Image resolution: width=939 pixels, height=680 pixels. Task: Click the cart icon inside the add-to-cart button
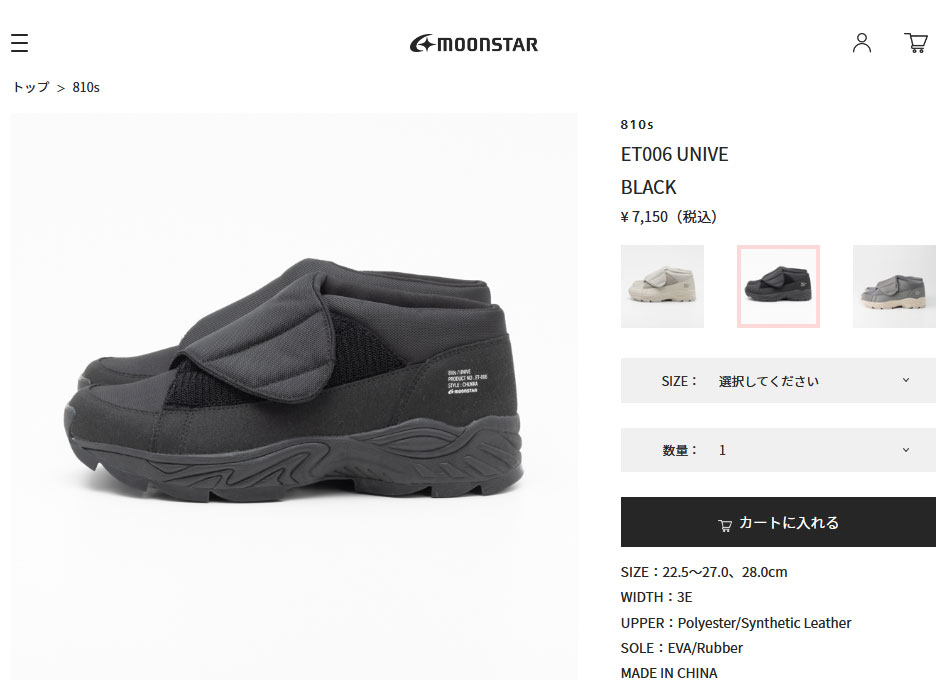tap(725, 525)
